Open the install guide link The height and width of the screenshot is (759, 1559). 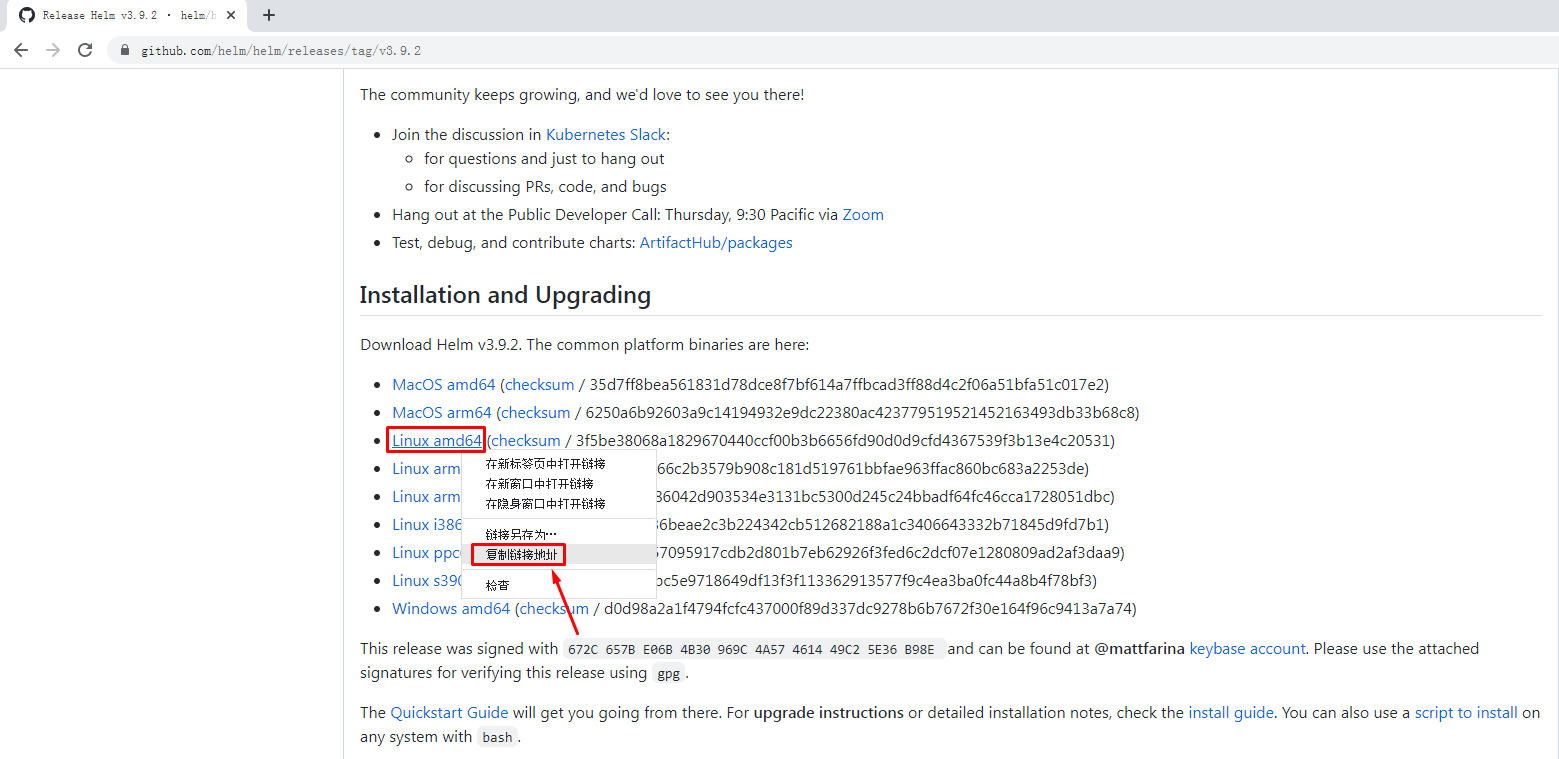tap(1231, 712)
